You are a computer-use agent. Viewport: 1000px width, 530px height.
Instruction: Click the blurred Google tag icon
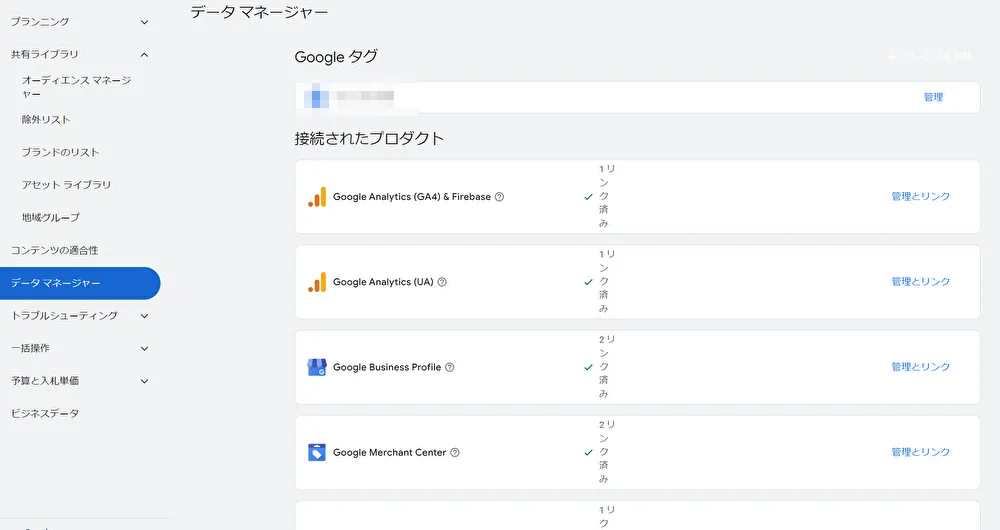point(316,97)
